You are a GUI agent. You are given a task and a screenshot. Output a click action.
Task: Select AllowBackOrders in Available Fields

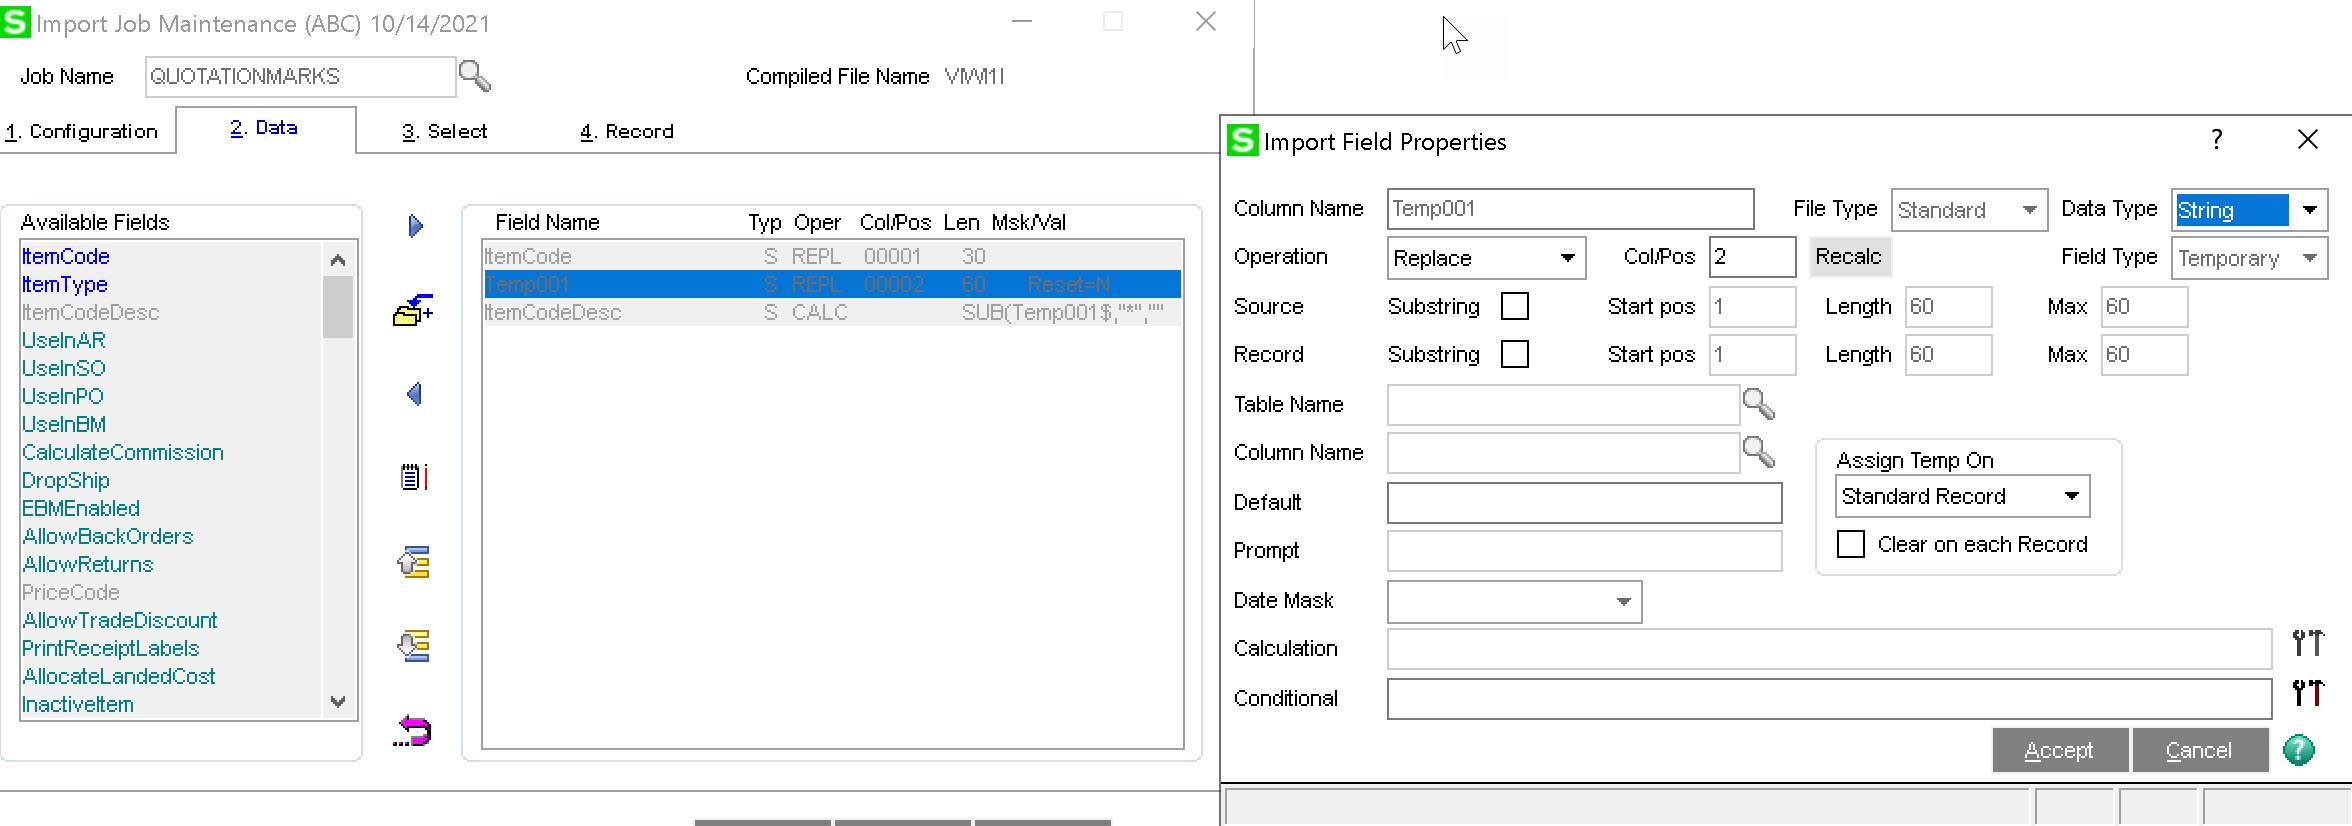coord(107,536)
